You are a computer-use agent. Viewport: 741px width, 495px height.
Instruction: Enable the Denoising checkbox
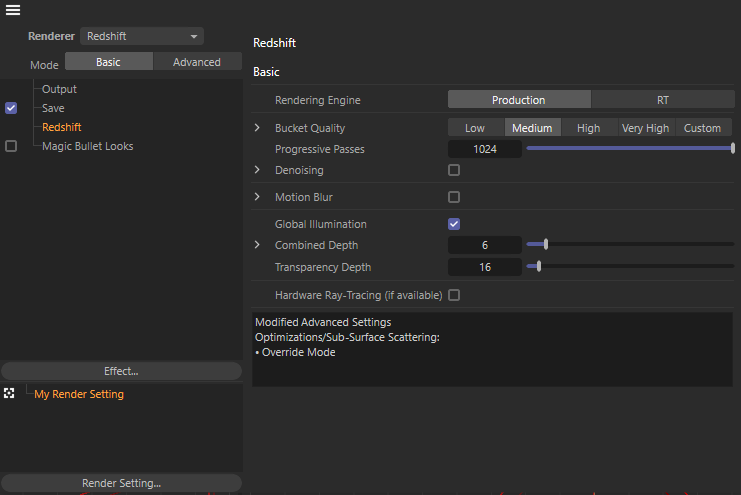[454, 170]
